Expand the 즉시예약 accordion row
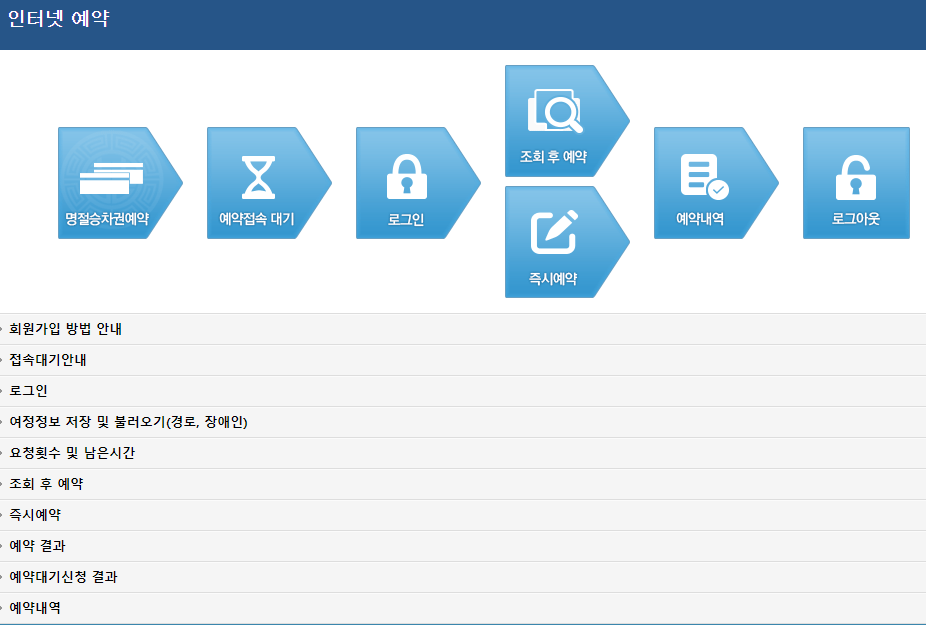 coord(463,515)
